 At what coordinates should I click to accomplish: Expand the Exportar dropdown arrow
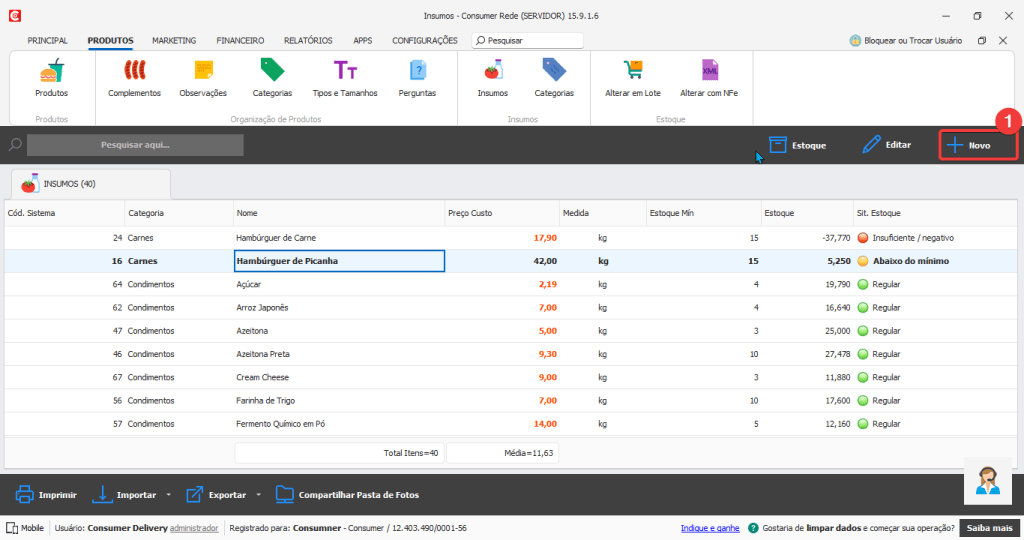tap(259, 495)
